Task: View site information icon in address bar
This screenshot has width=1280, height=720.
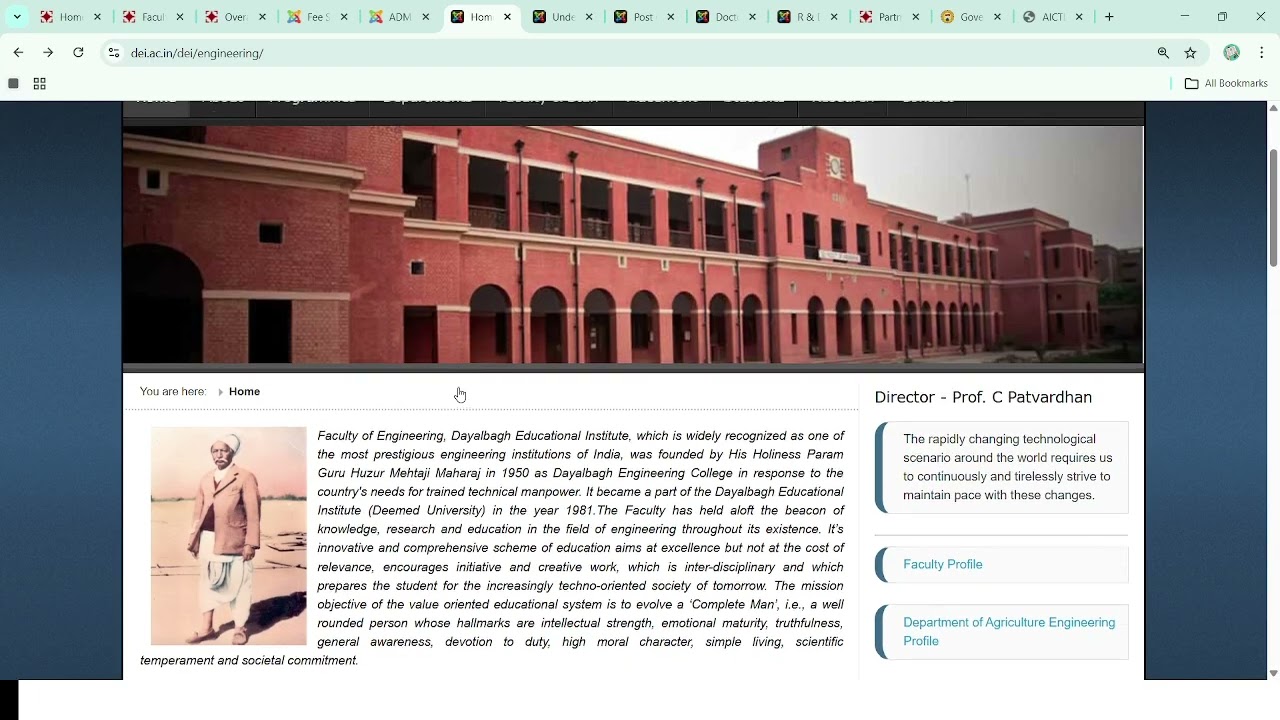Action: tap(114, 53)
